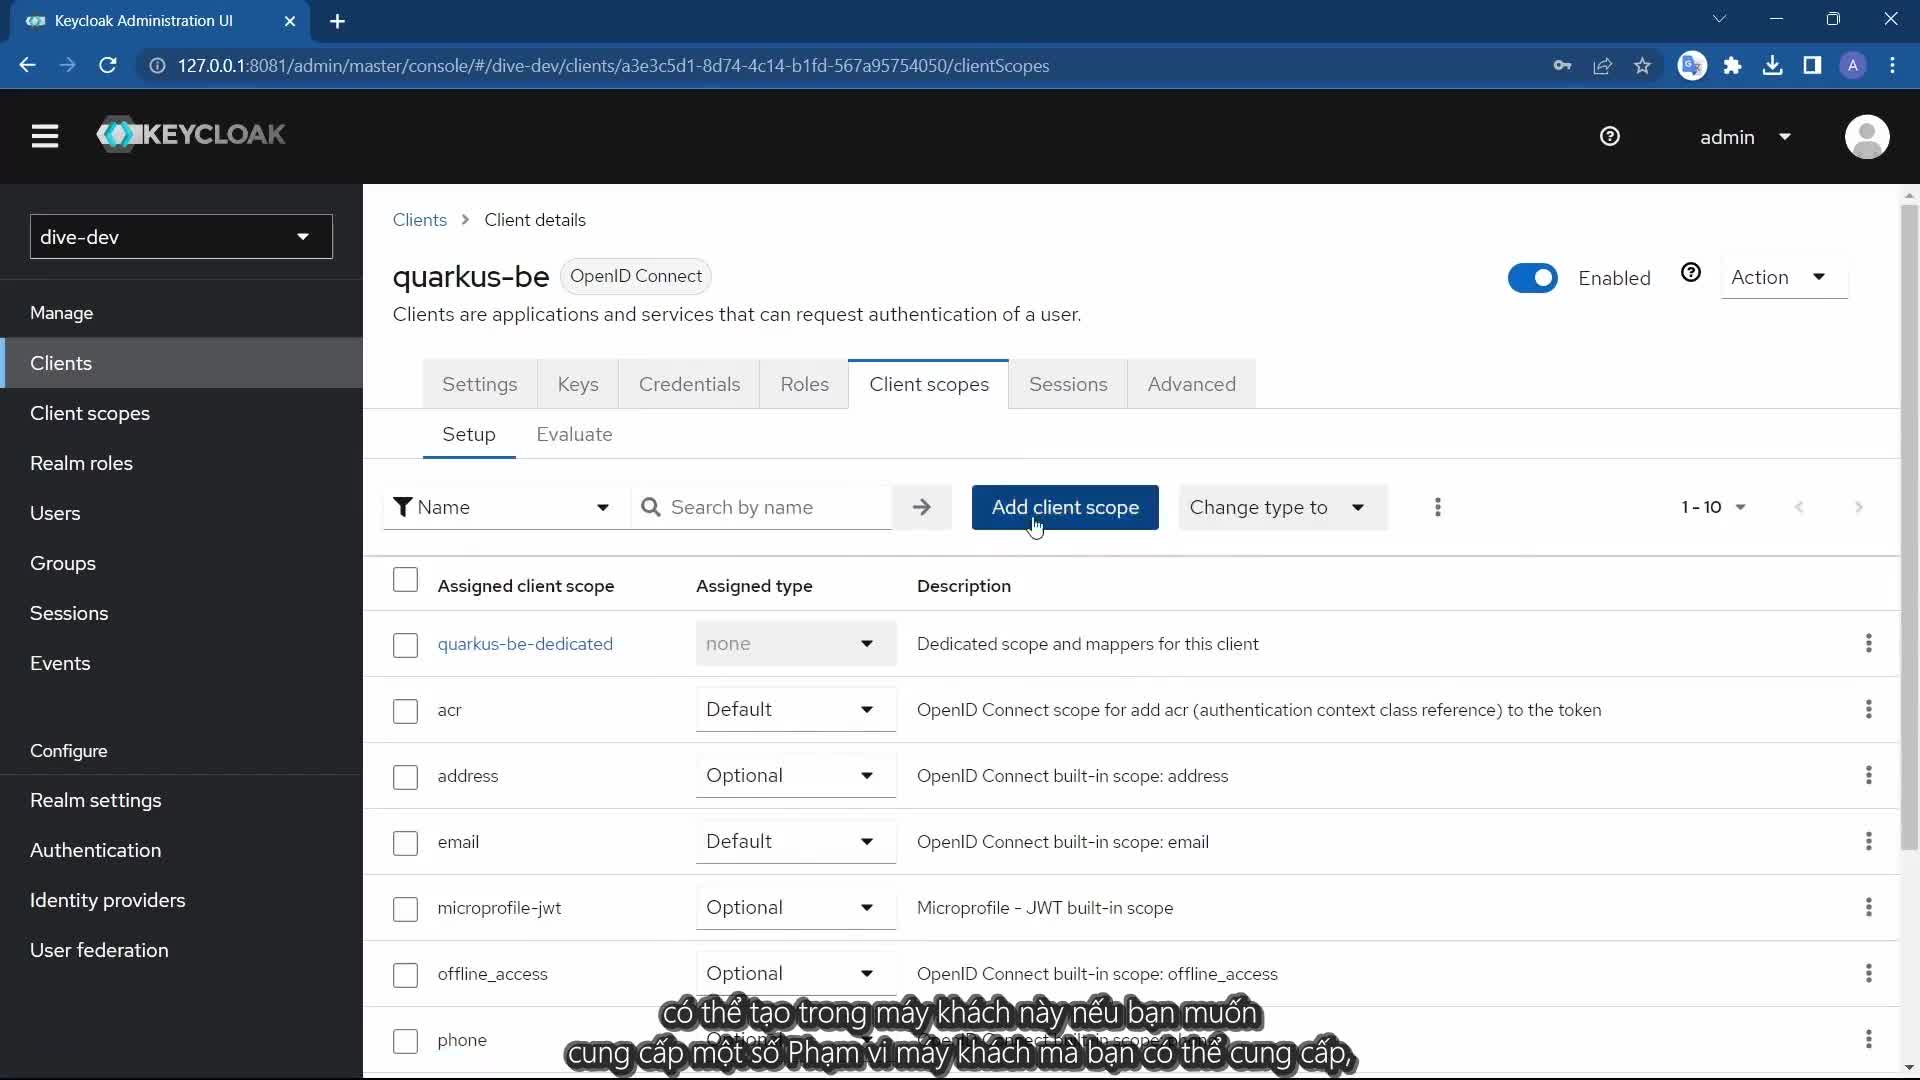Open the quarkus-be-dedicated link
Screen dimensions: 1920x1080
coord(525,644)
